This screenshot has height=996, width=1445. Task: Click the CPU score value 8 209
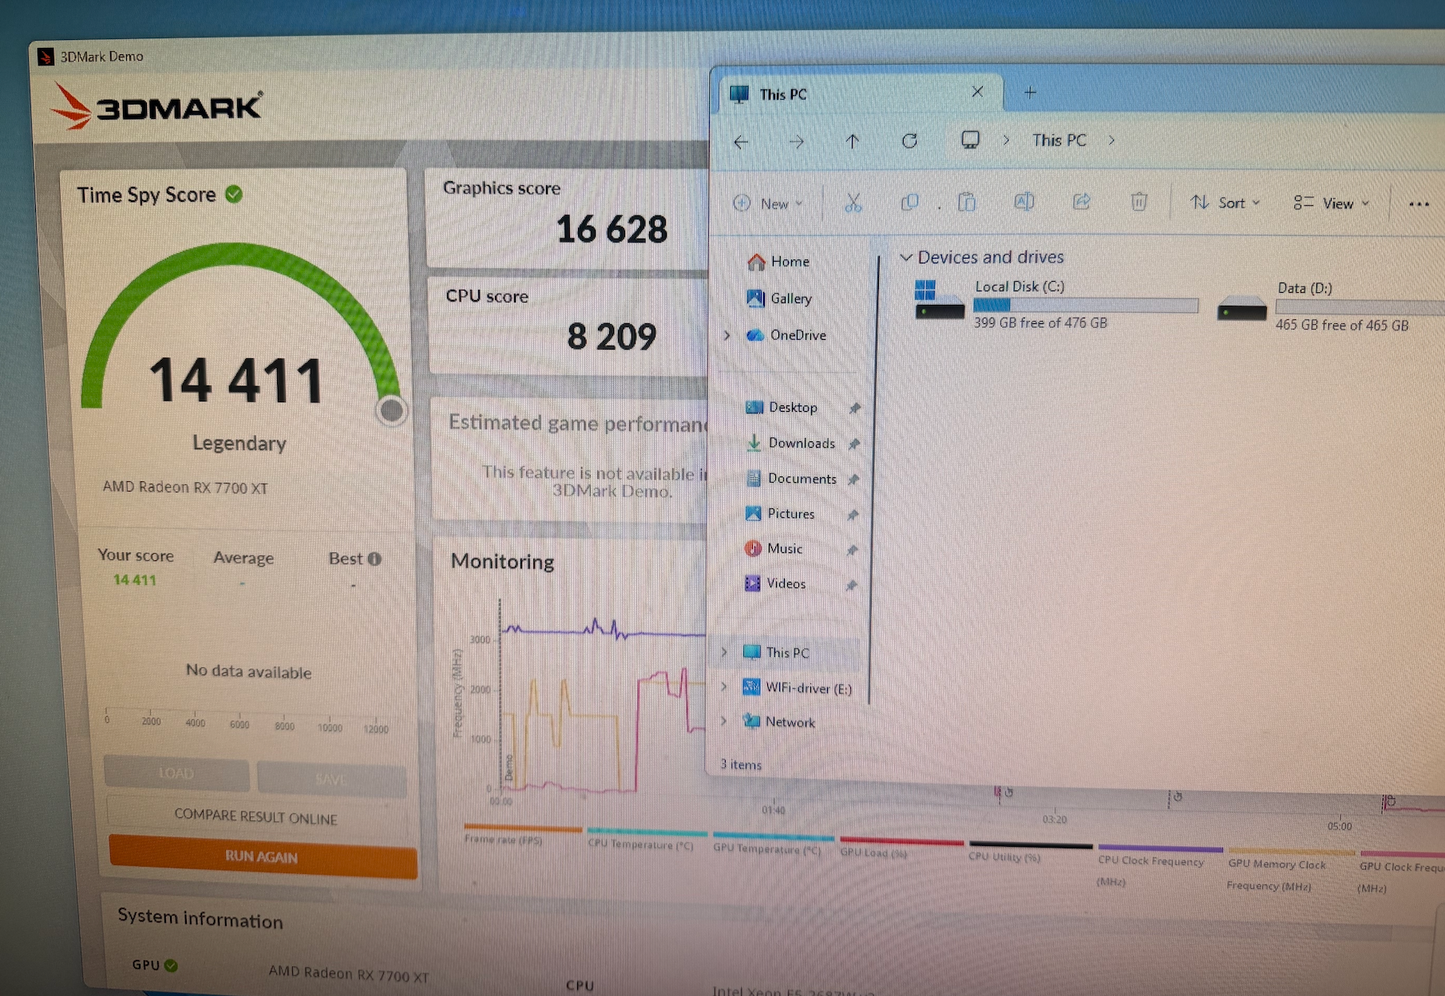(612, 337)
